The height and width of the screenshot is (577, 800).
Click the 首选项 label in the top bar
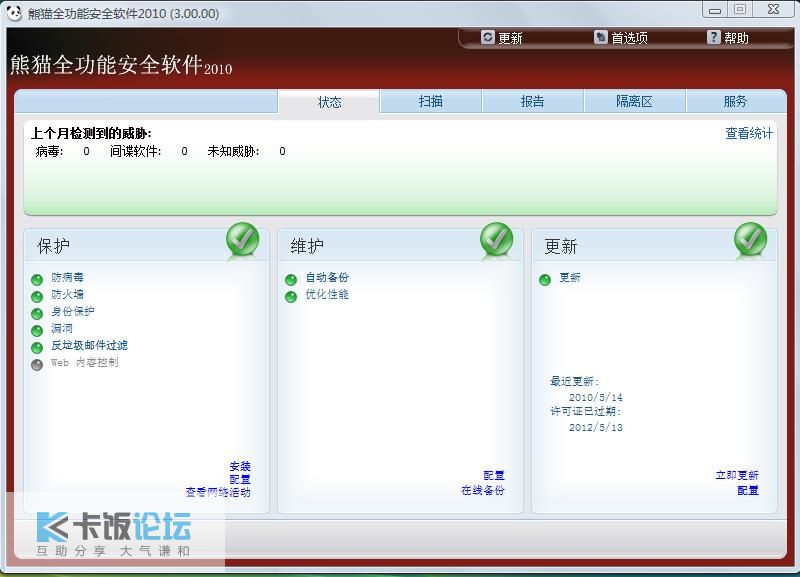point(630,38)
